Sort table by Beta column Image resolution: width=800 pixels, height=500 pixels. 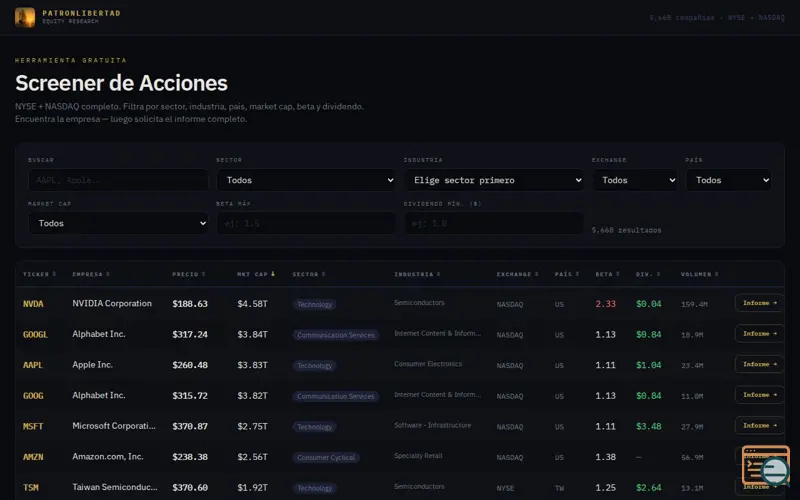point(607,274)
